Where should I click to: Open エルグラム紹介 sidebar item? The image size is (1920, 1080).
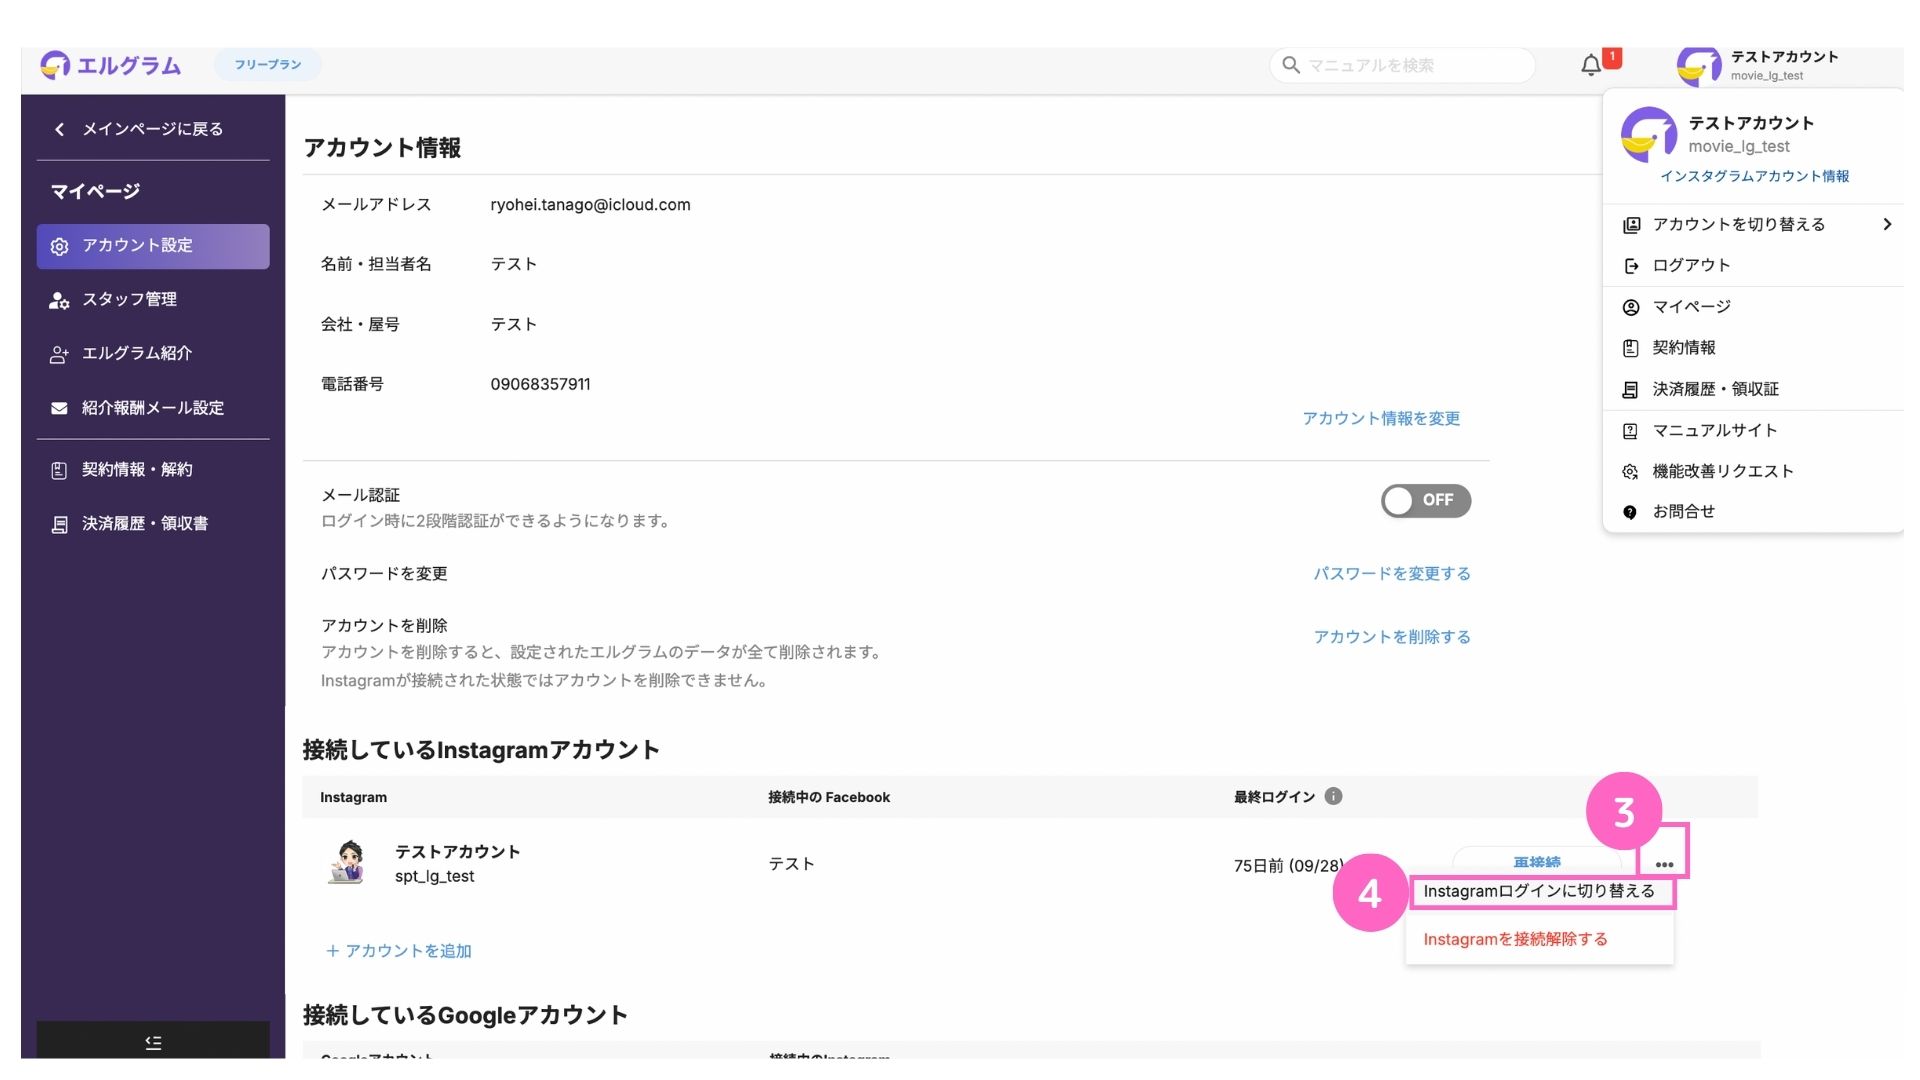pyautogui.click(x=136, y=353)
